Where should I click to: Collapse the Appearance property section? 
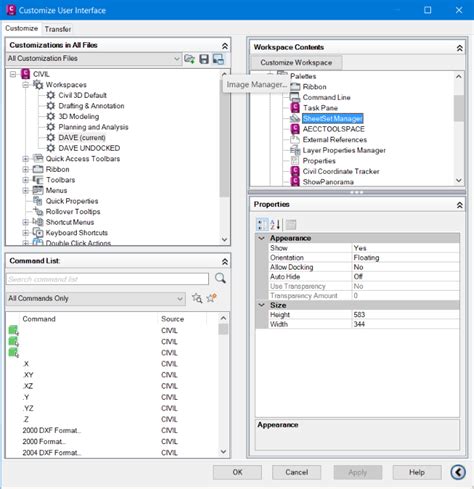[262, 238]
